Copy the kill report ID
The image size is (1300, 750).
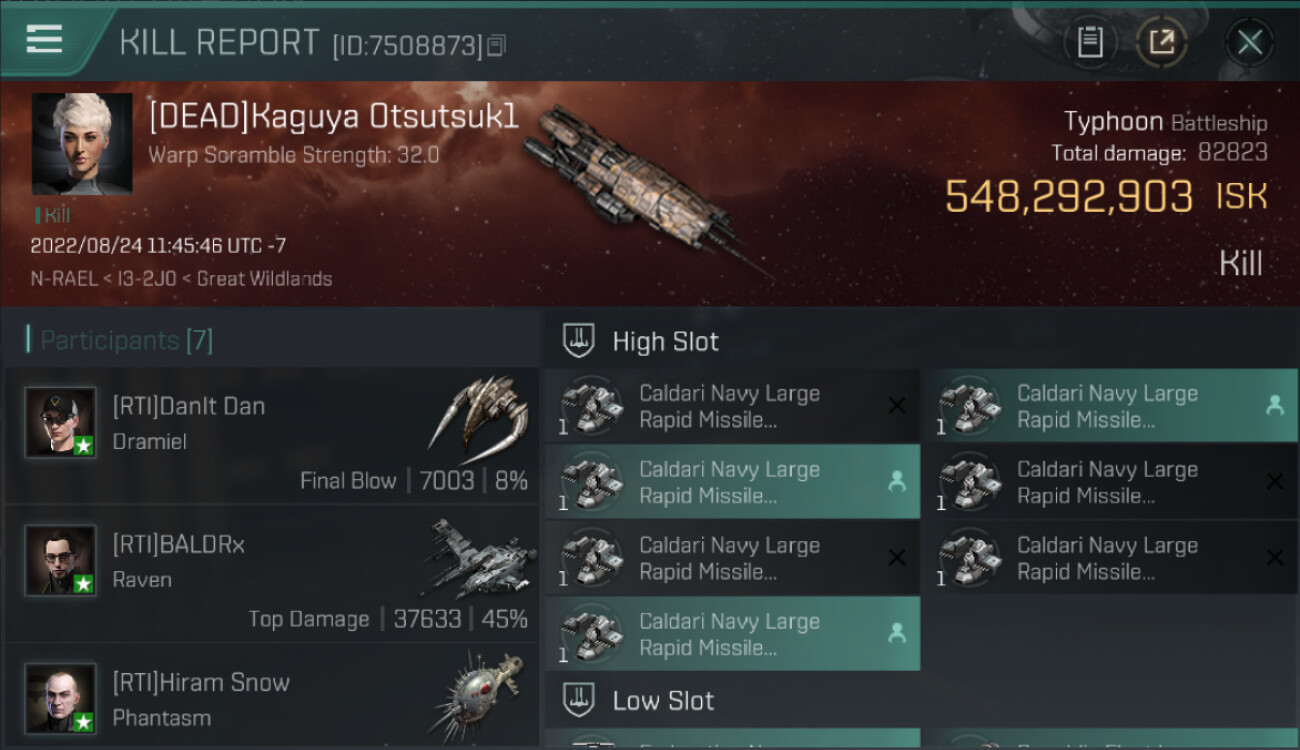click(x=497, y=45)
